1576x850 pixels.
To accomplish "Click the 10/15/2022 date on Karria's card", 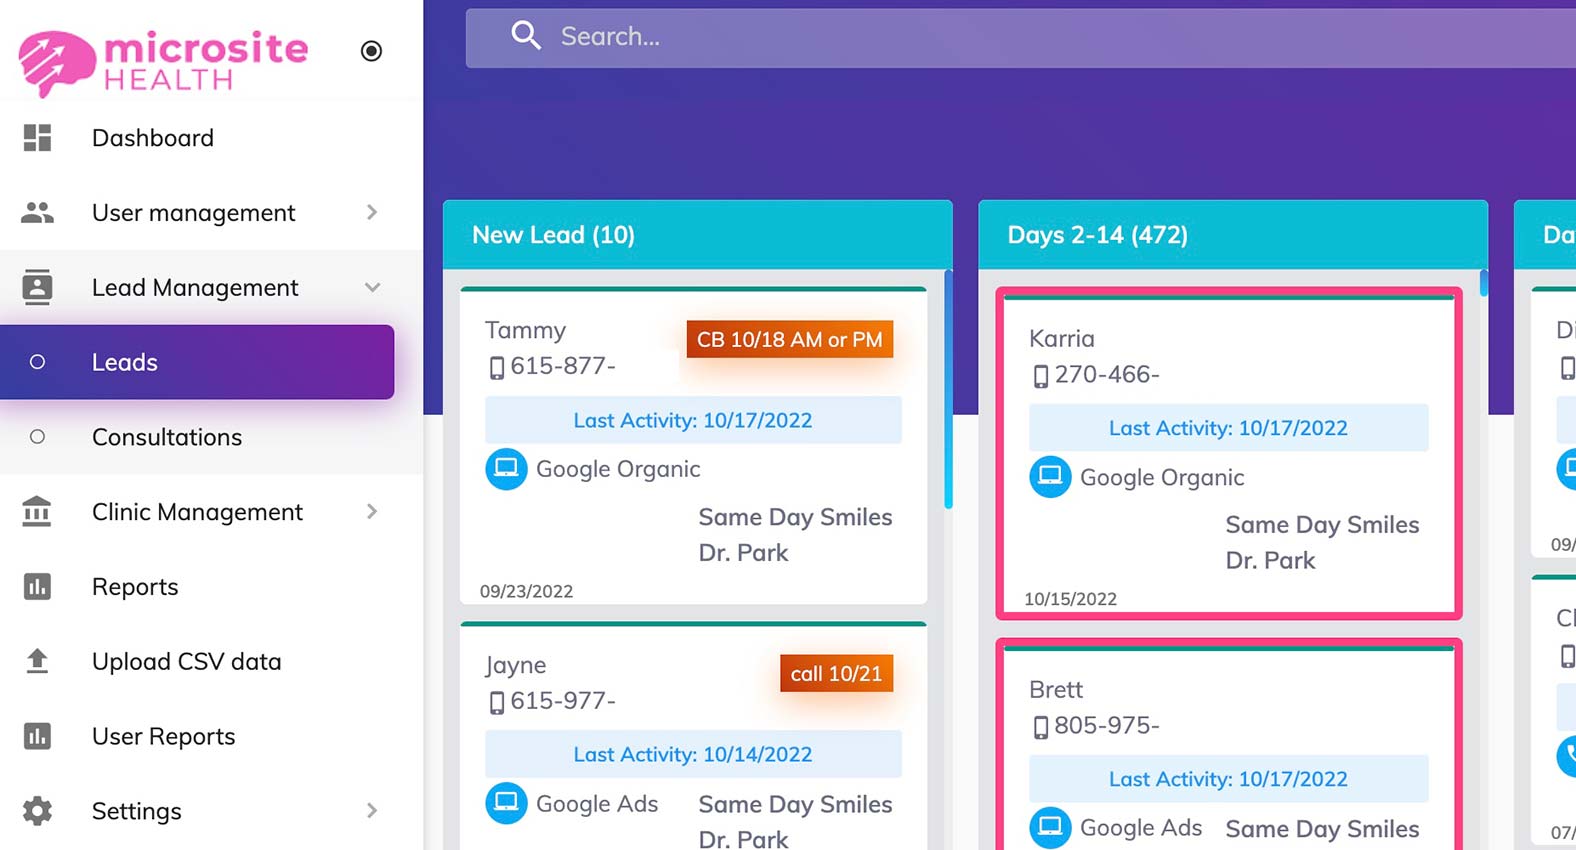I will point(1070,599).
